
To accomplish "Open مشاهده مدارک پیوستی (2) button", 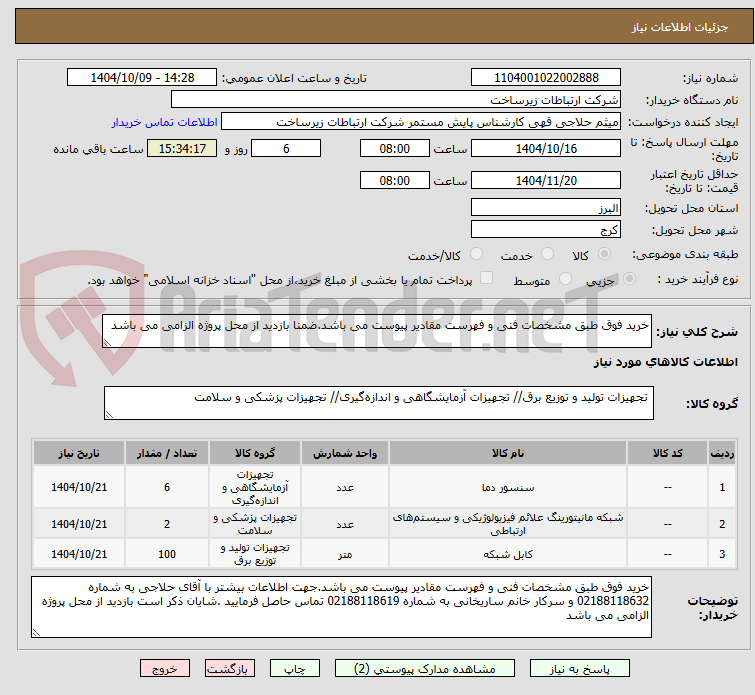I will (425, 669).
